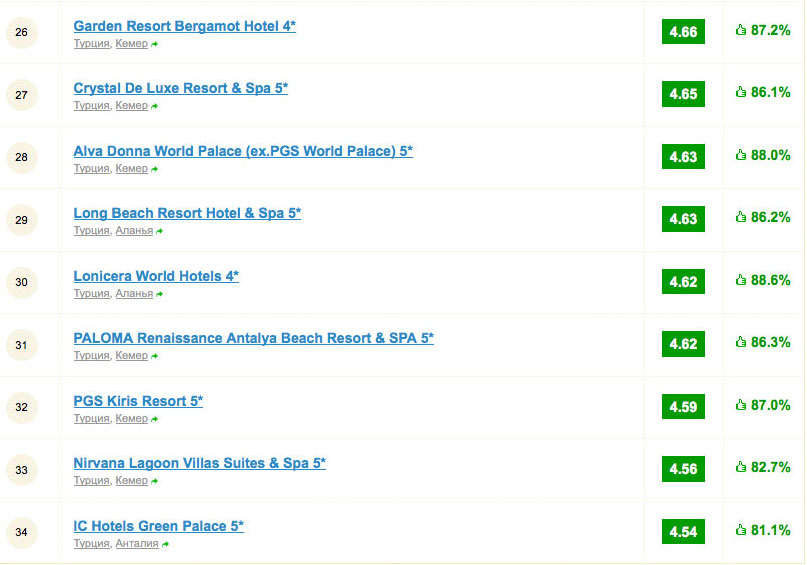Click the 86.3% recommendation value

[x=770, y=342]
